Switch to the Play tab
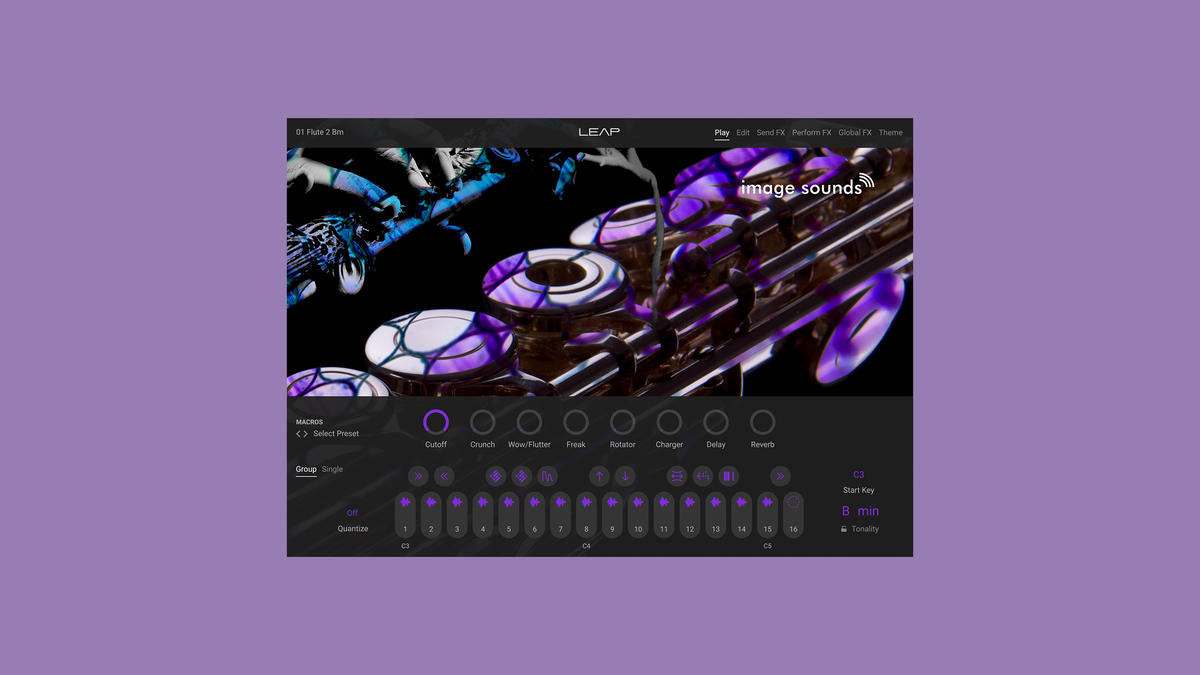 tap(722, 132)
